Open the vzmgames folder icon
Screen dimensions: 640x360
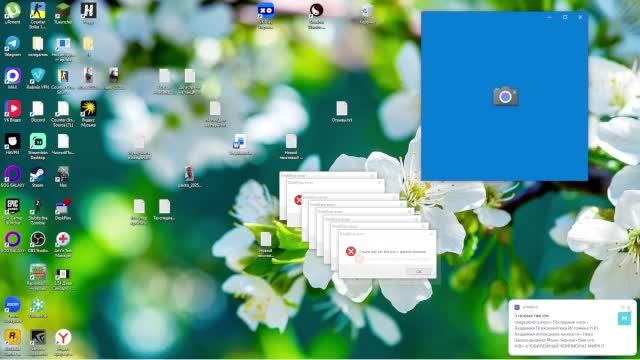tap(38, 43)
